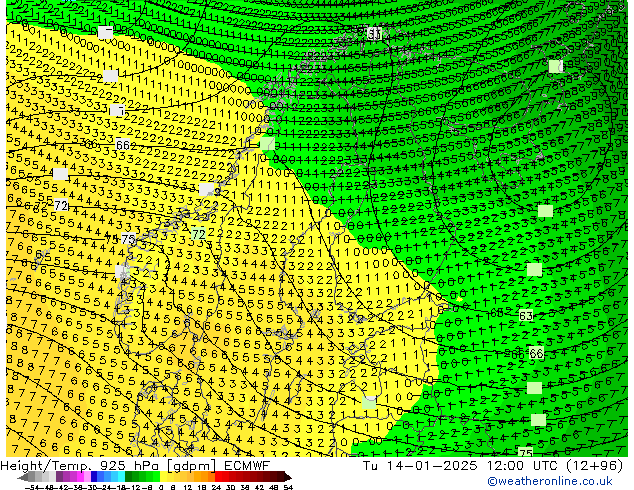Click the -54 value under the temperature legend
Viewport: 634px width, 490px height.
point(32,487)
